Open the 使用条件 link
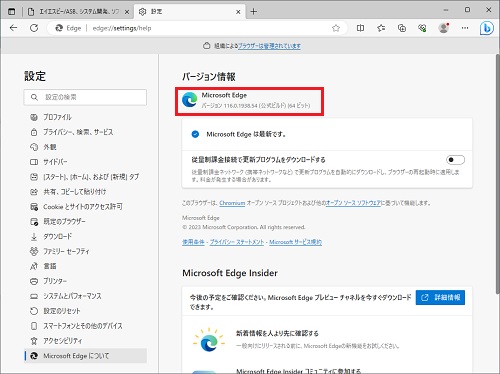This screenshot has height=374, width=500. (193, 242)
